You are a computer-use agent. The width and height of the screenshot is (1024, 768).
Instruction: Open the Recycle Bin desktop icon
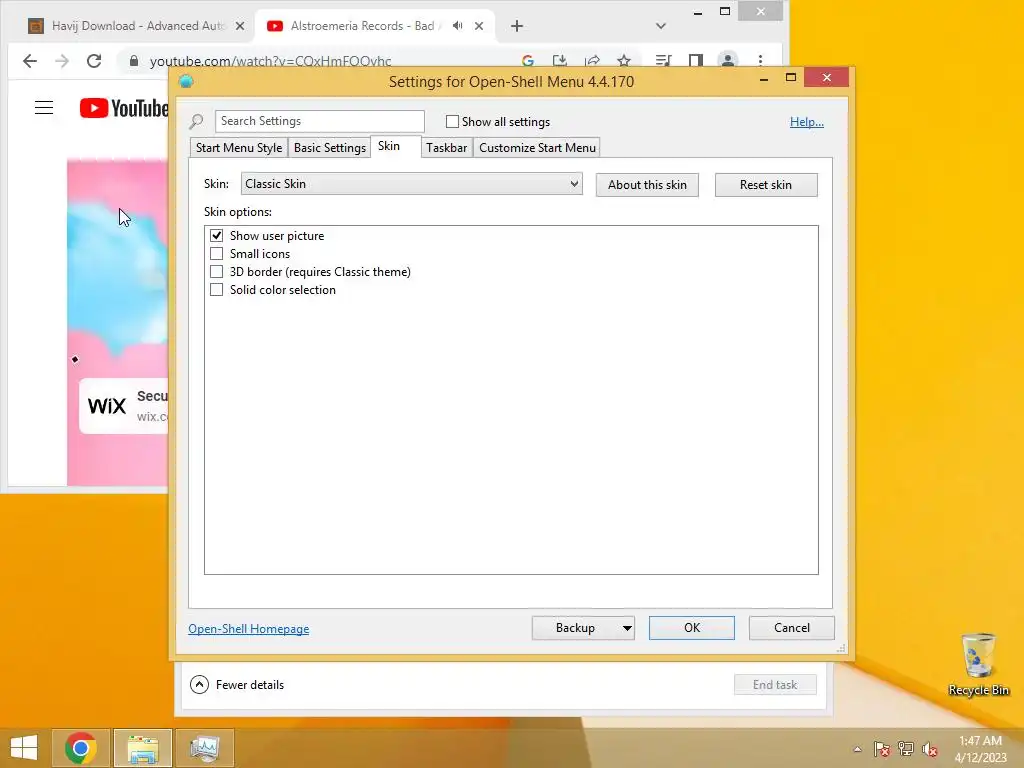point(978,665)
